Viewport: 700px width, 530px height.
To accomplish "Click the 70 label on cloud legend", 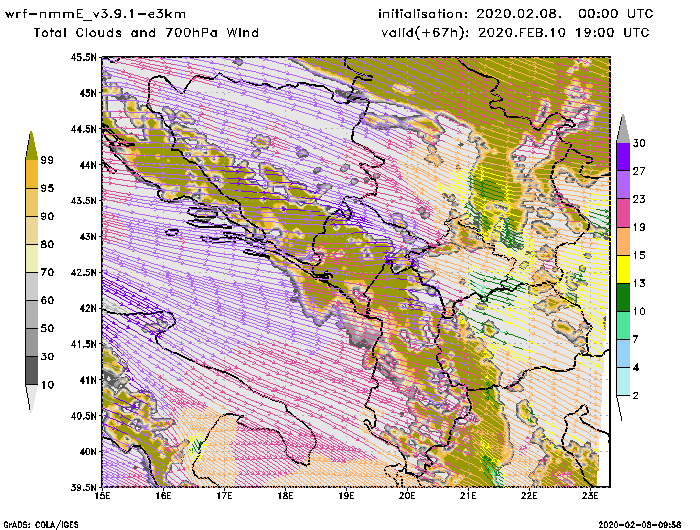I will tap(47, 272).
